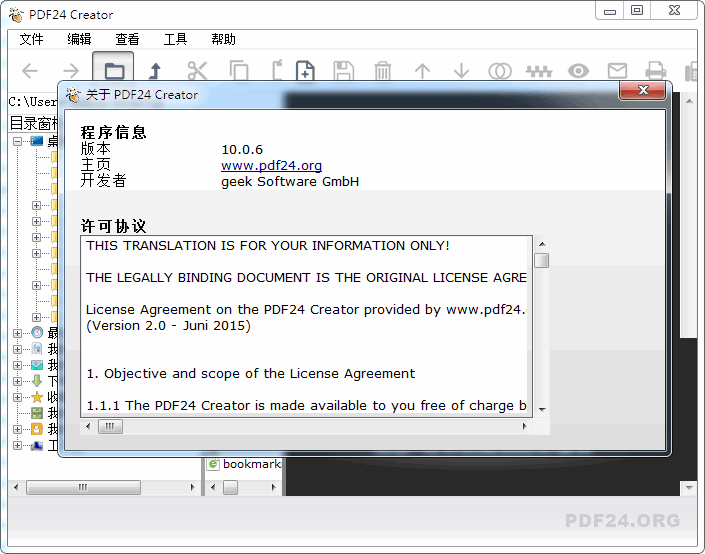Move page up with up arrow icon

click(x=422, y=71)
